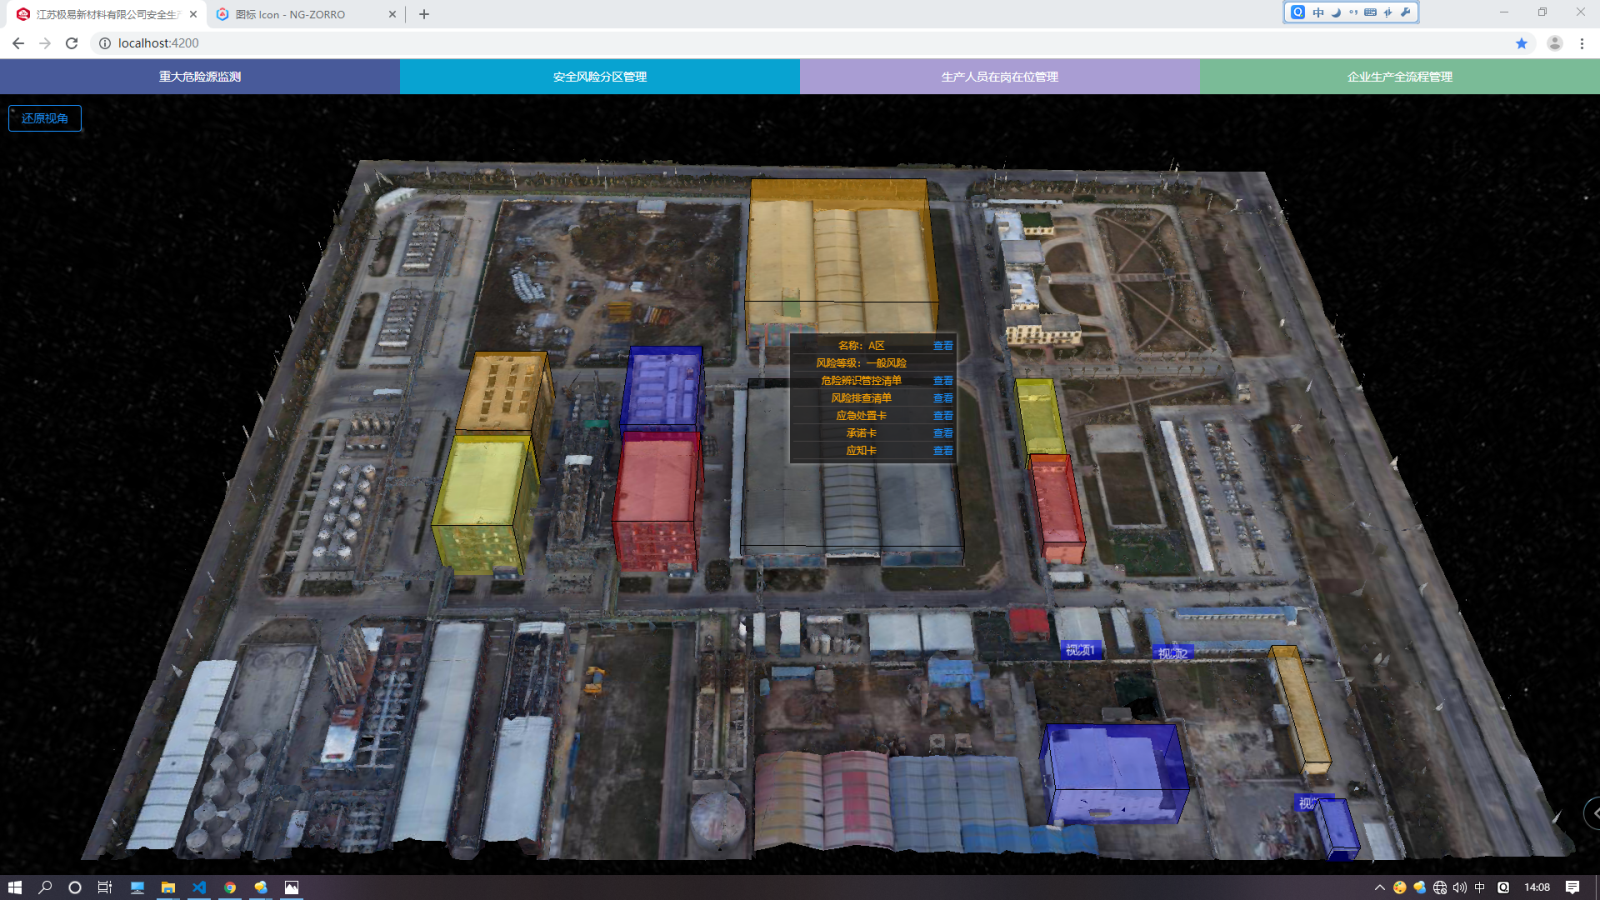The image size is (1600, 900).
Task: Switch to the 安全风险分区管理 tab
Action: point(600,77)
